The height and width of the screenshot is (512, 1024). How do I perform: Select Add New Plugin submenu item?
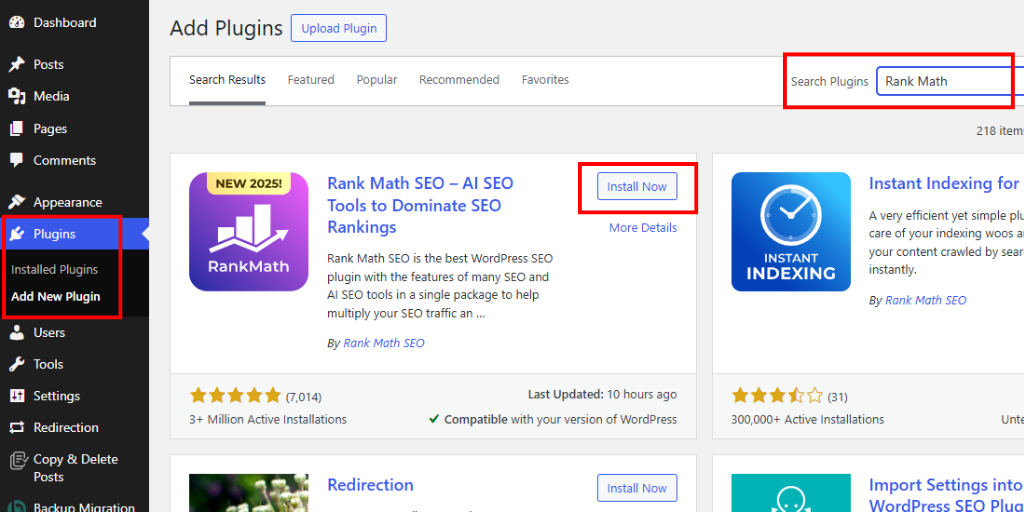pyautogui.click(x=56, y=296)
